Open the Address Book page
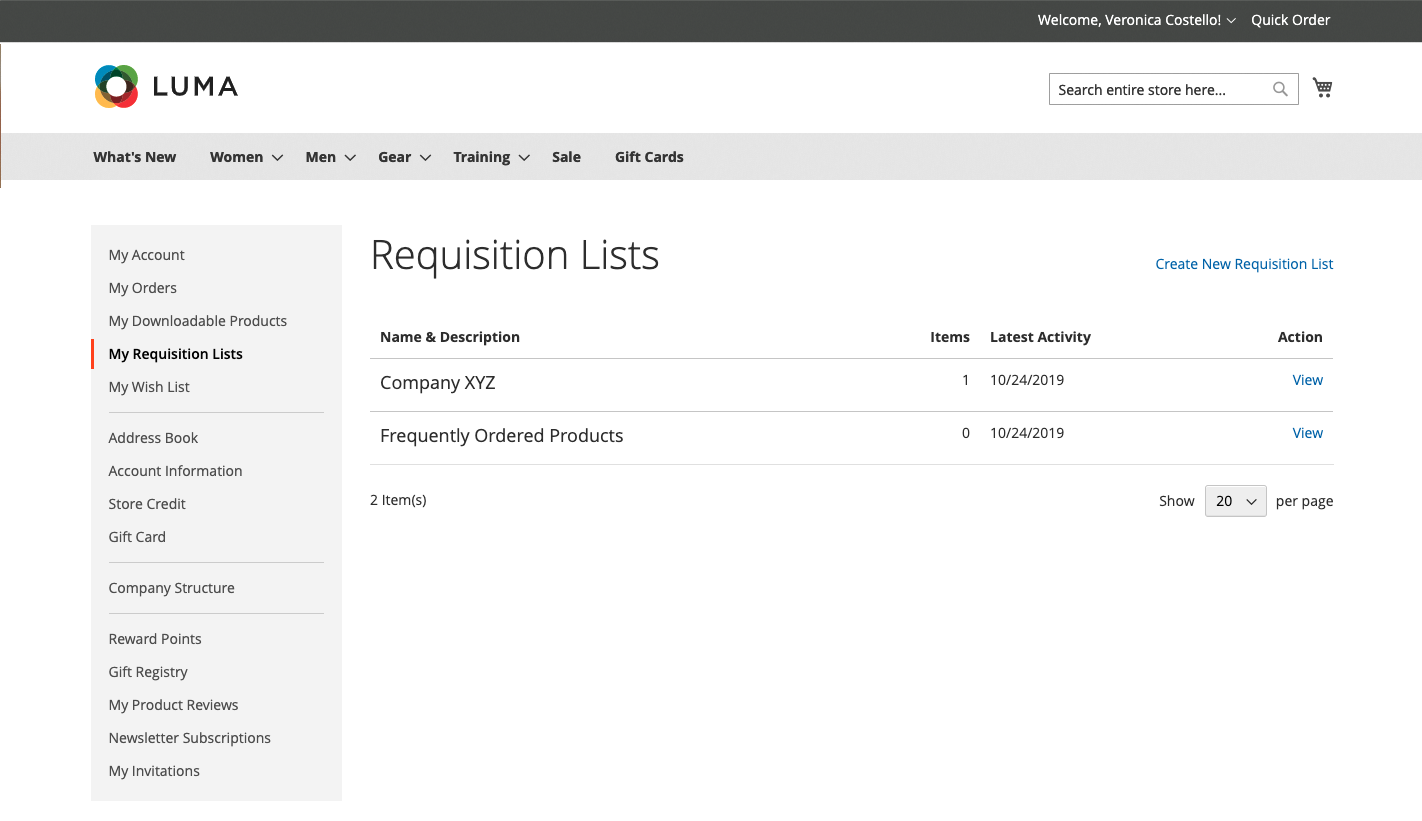The width and height of the screenshot is (1422, 821). coord(153,437)
